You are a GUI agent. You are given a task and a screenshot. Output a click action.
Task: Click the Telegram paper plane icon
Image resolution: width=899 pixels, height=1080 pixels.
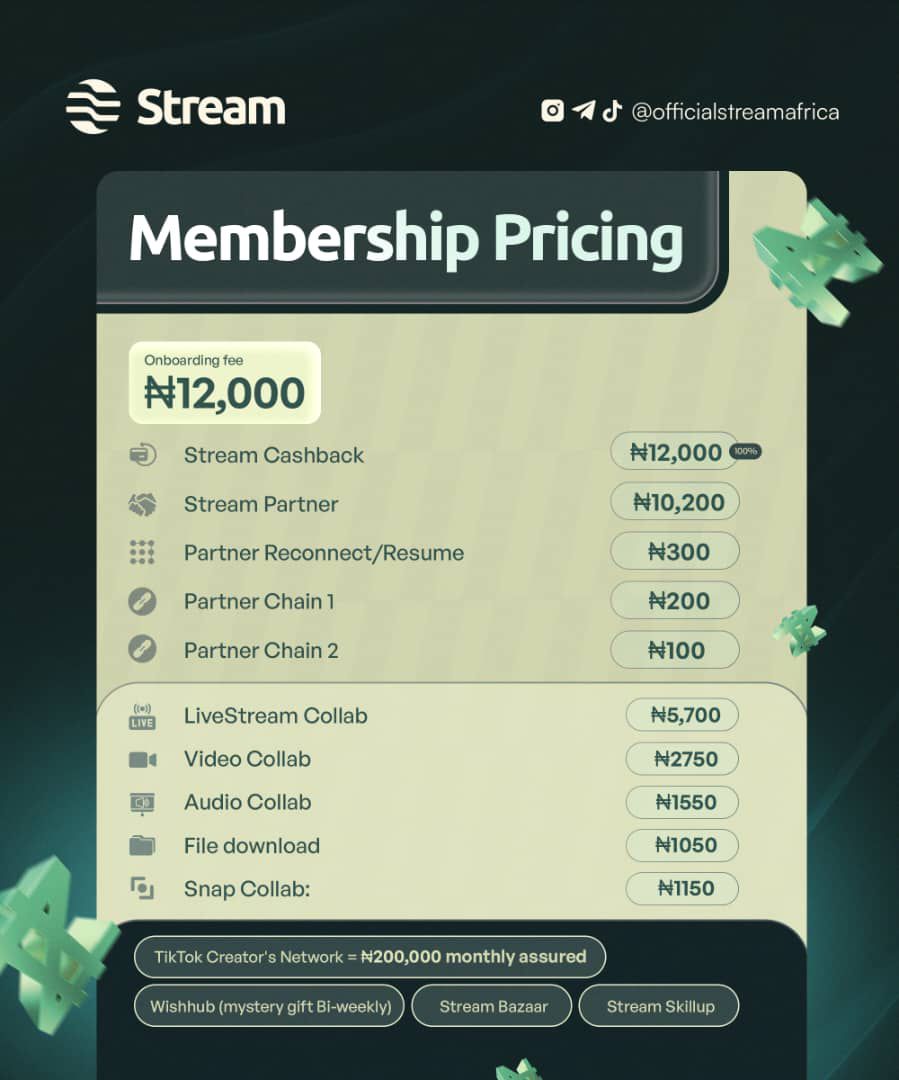coord(583,111)
